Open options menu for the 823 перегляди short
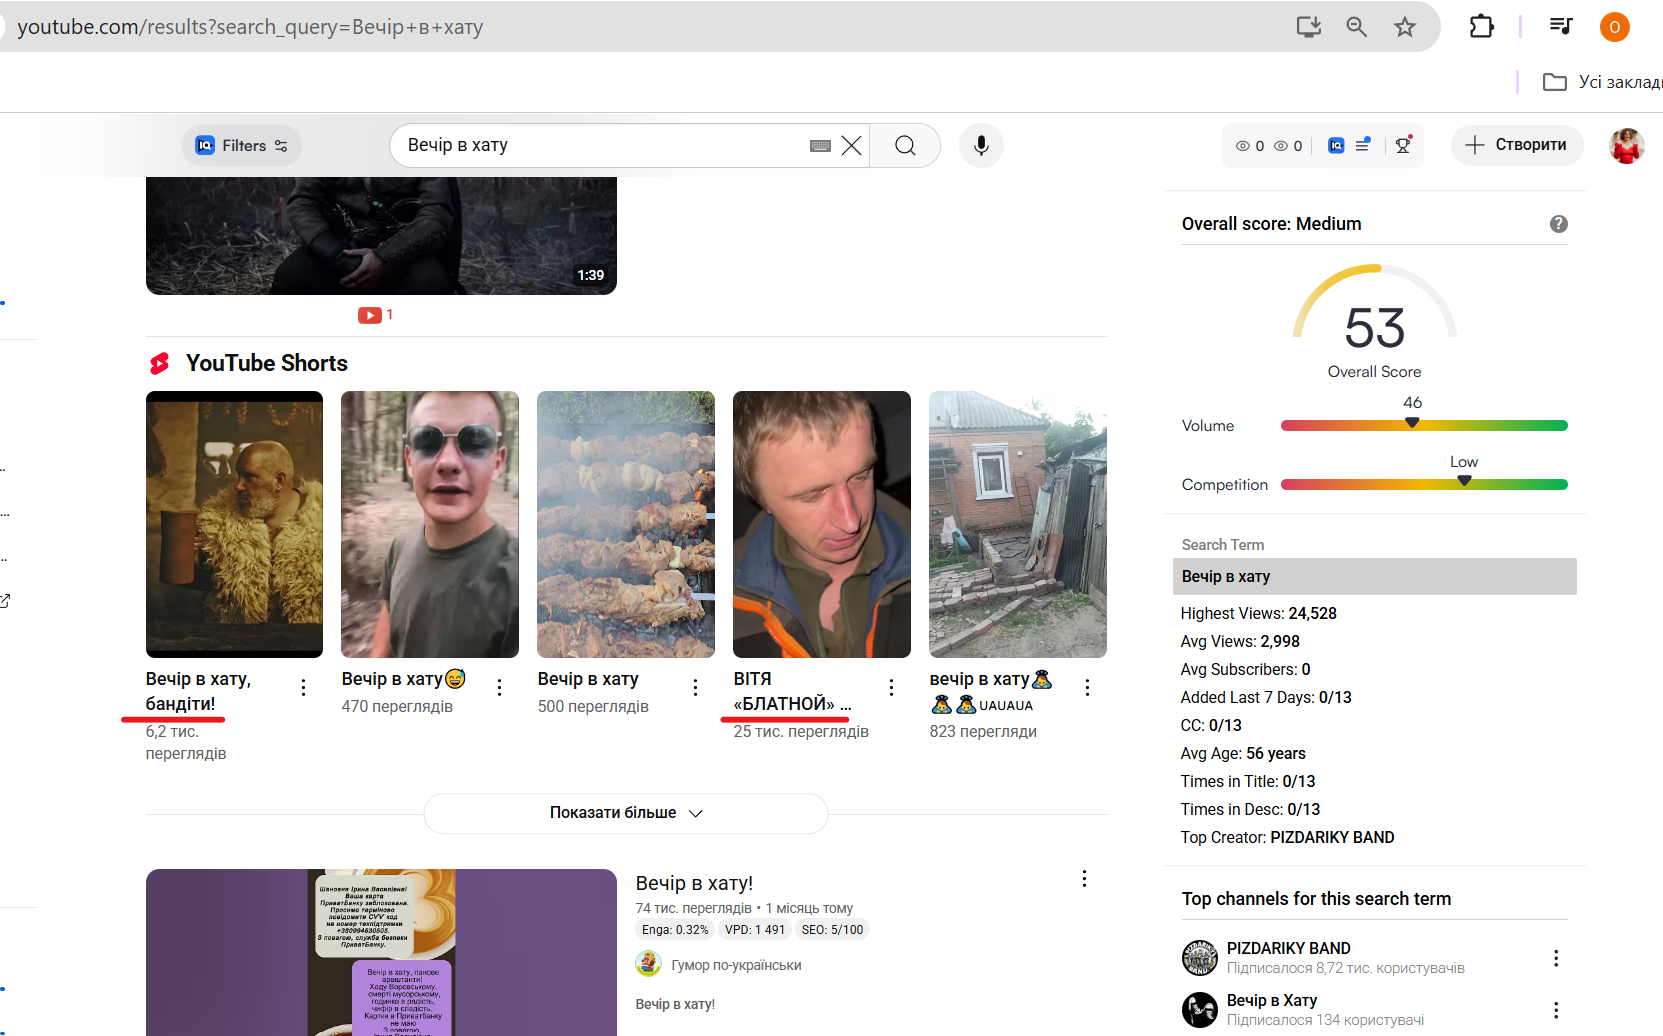Viewport: 1663px width, 1036px height. 1087,687
